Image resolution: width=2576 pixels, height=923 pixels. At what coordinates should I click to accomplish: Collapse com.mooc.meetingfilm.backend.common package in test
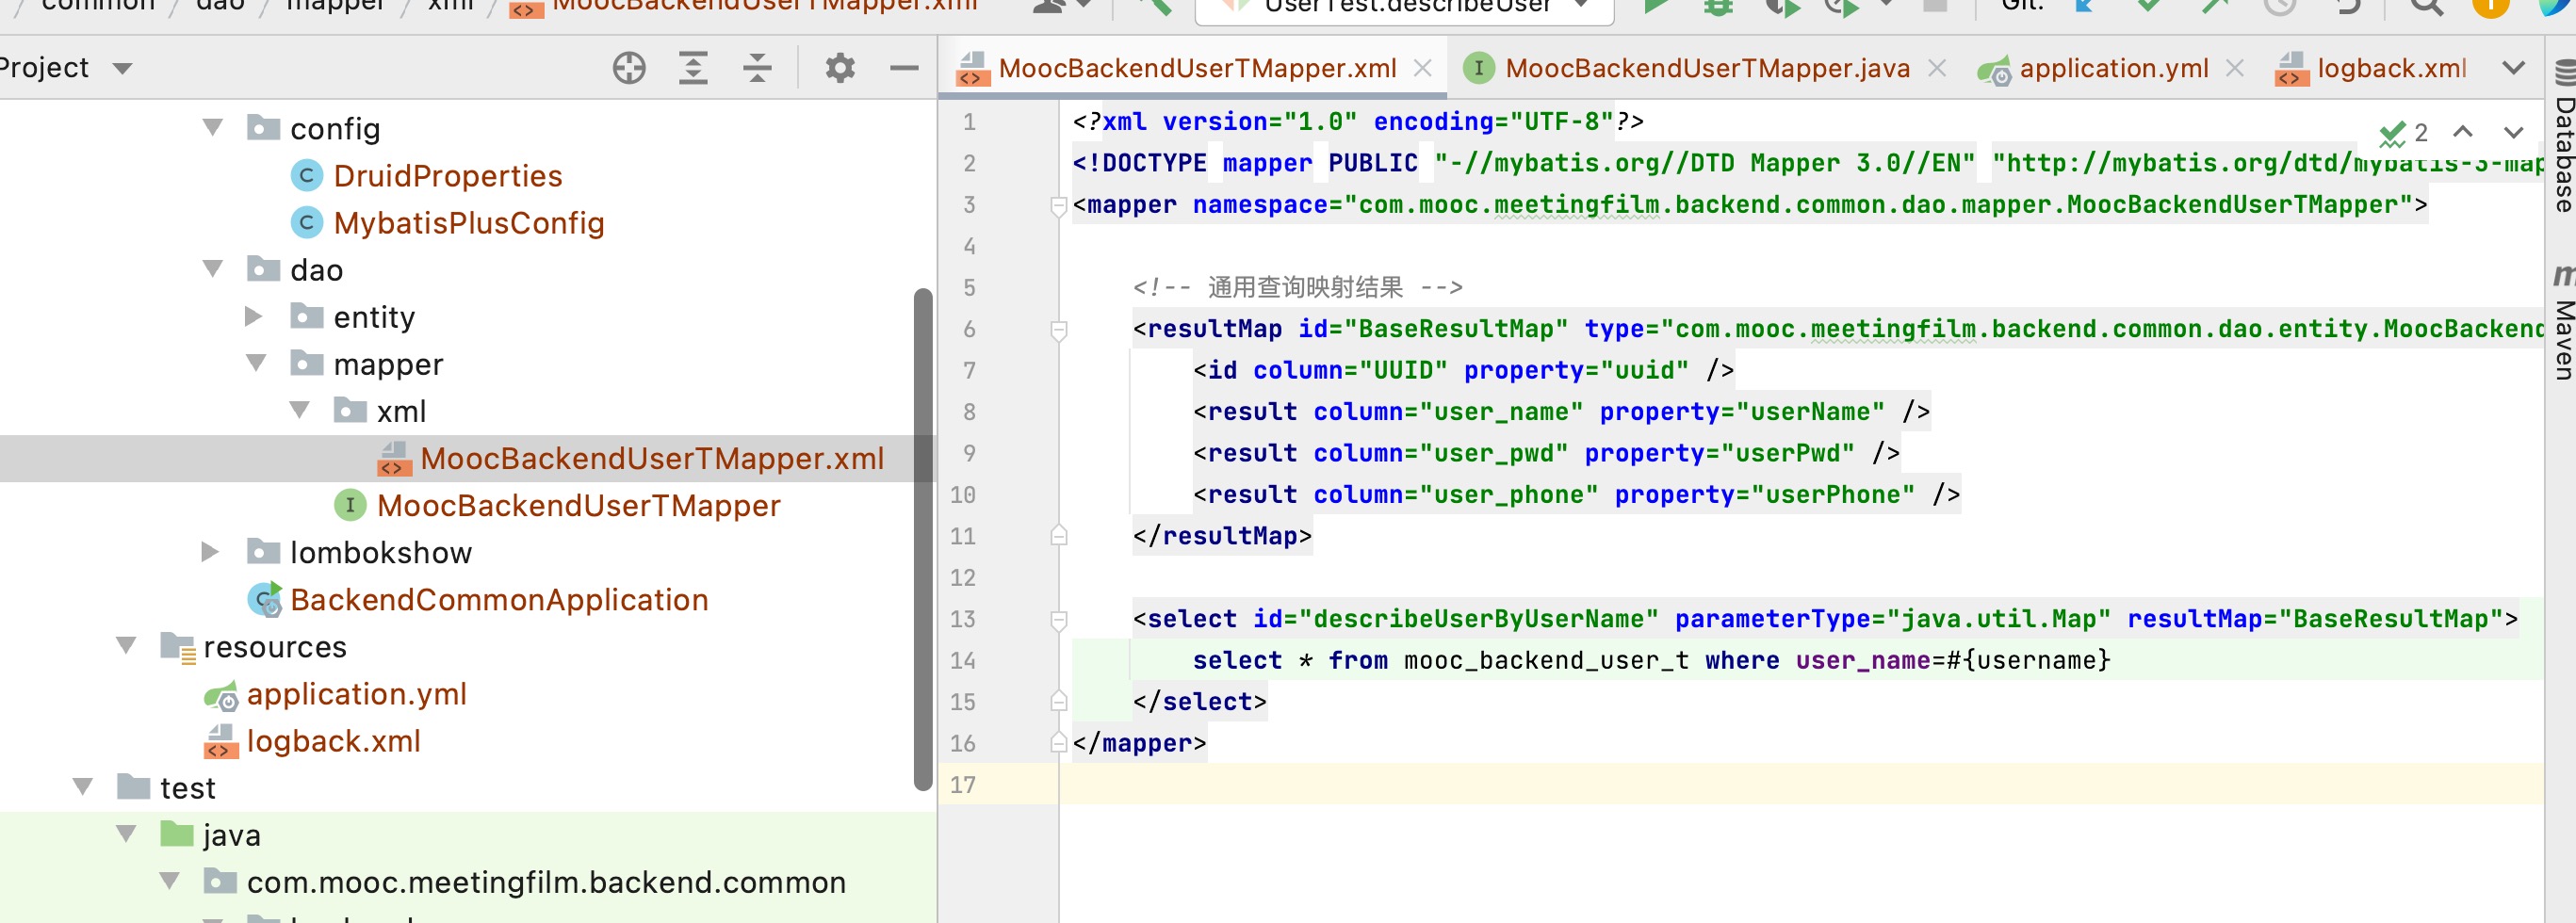(x=169, y=880)
